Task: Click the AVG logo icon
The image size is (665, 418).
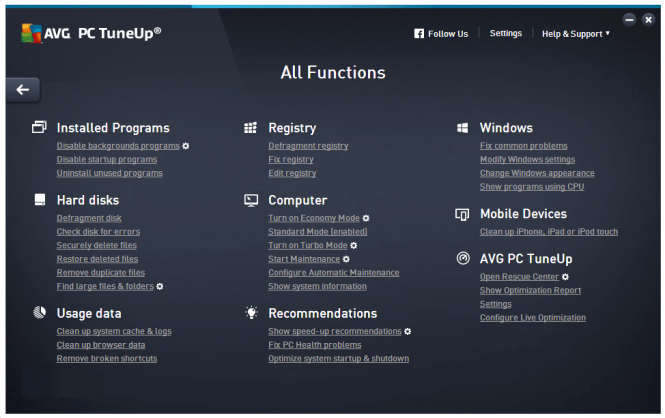Action: click(31, 33)
